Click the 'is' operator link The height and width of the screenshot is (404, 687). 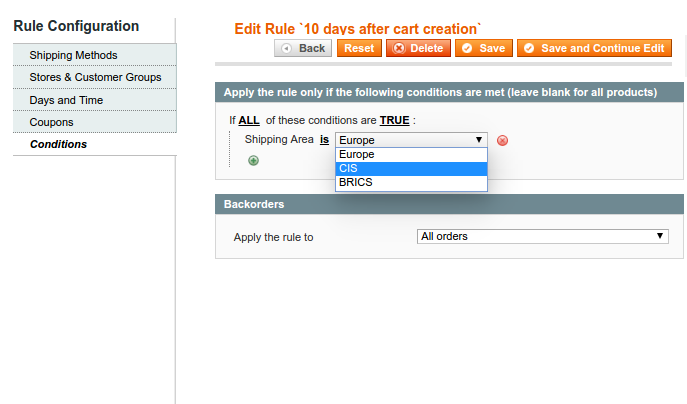pos(324,140)
